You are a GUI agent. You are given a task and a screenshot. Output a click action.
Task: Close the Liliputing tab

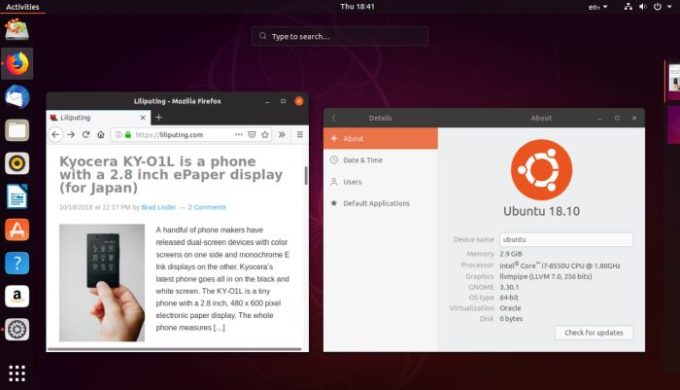(x=143, y=118)
